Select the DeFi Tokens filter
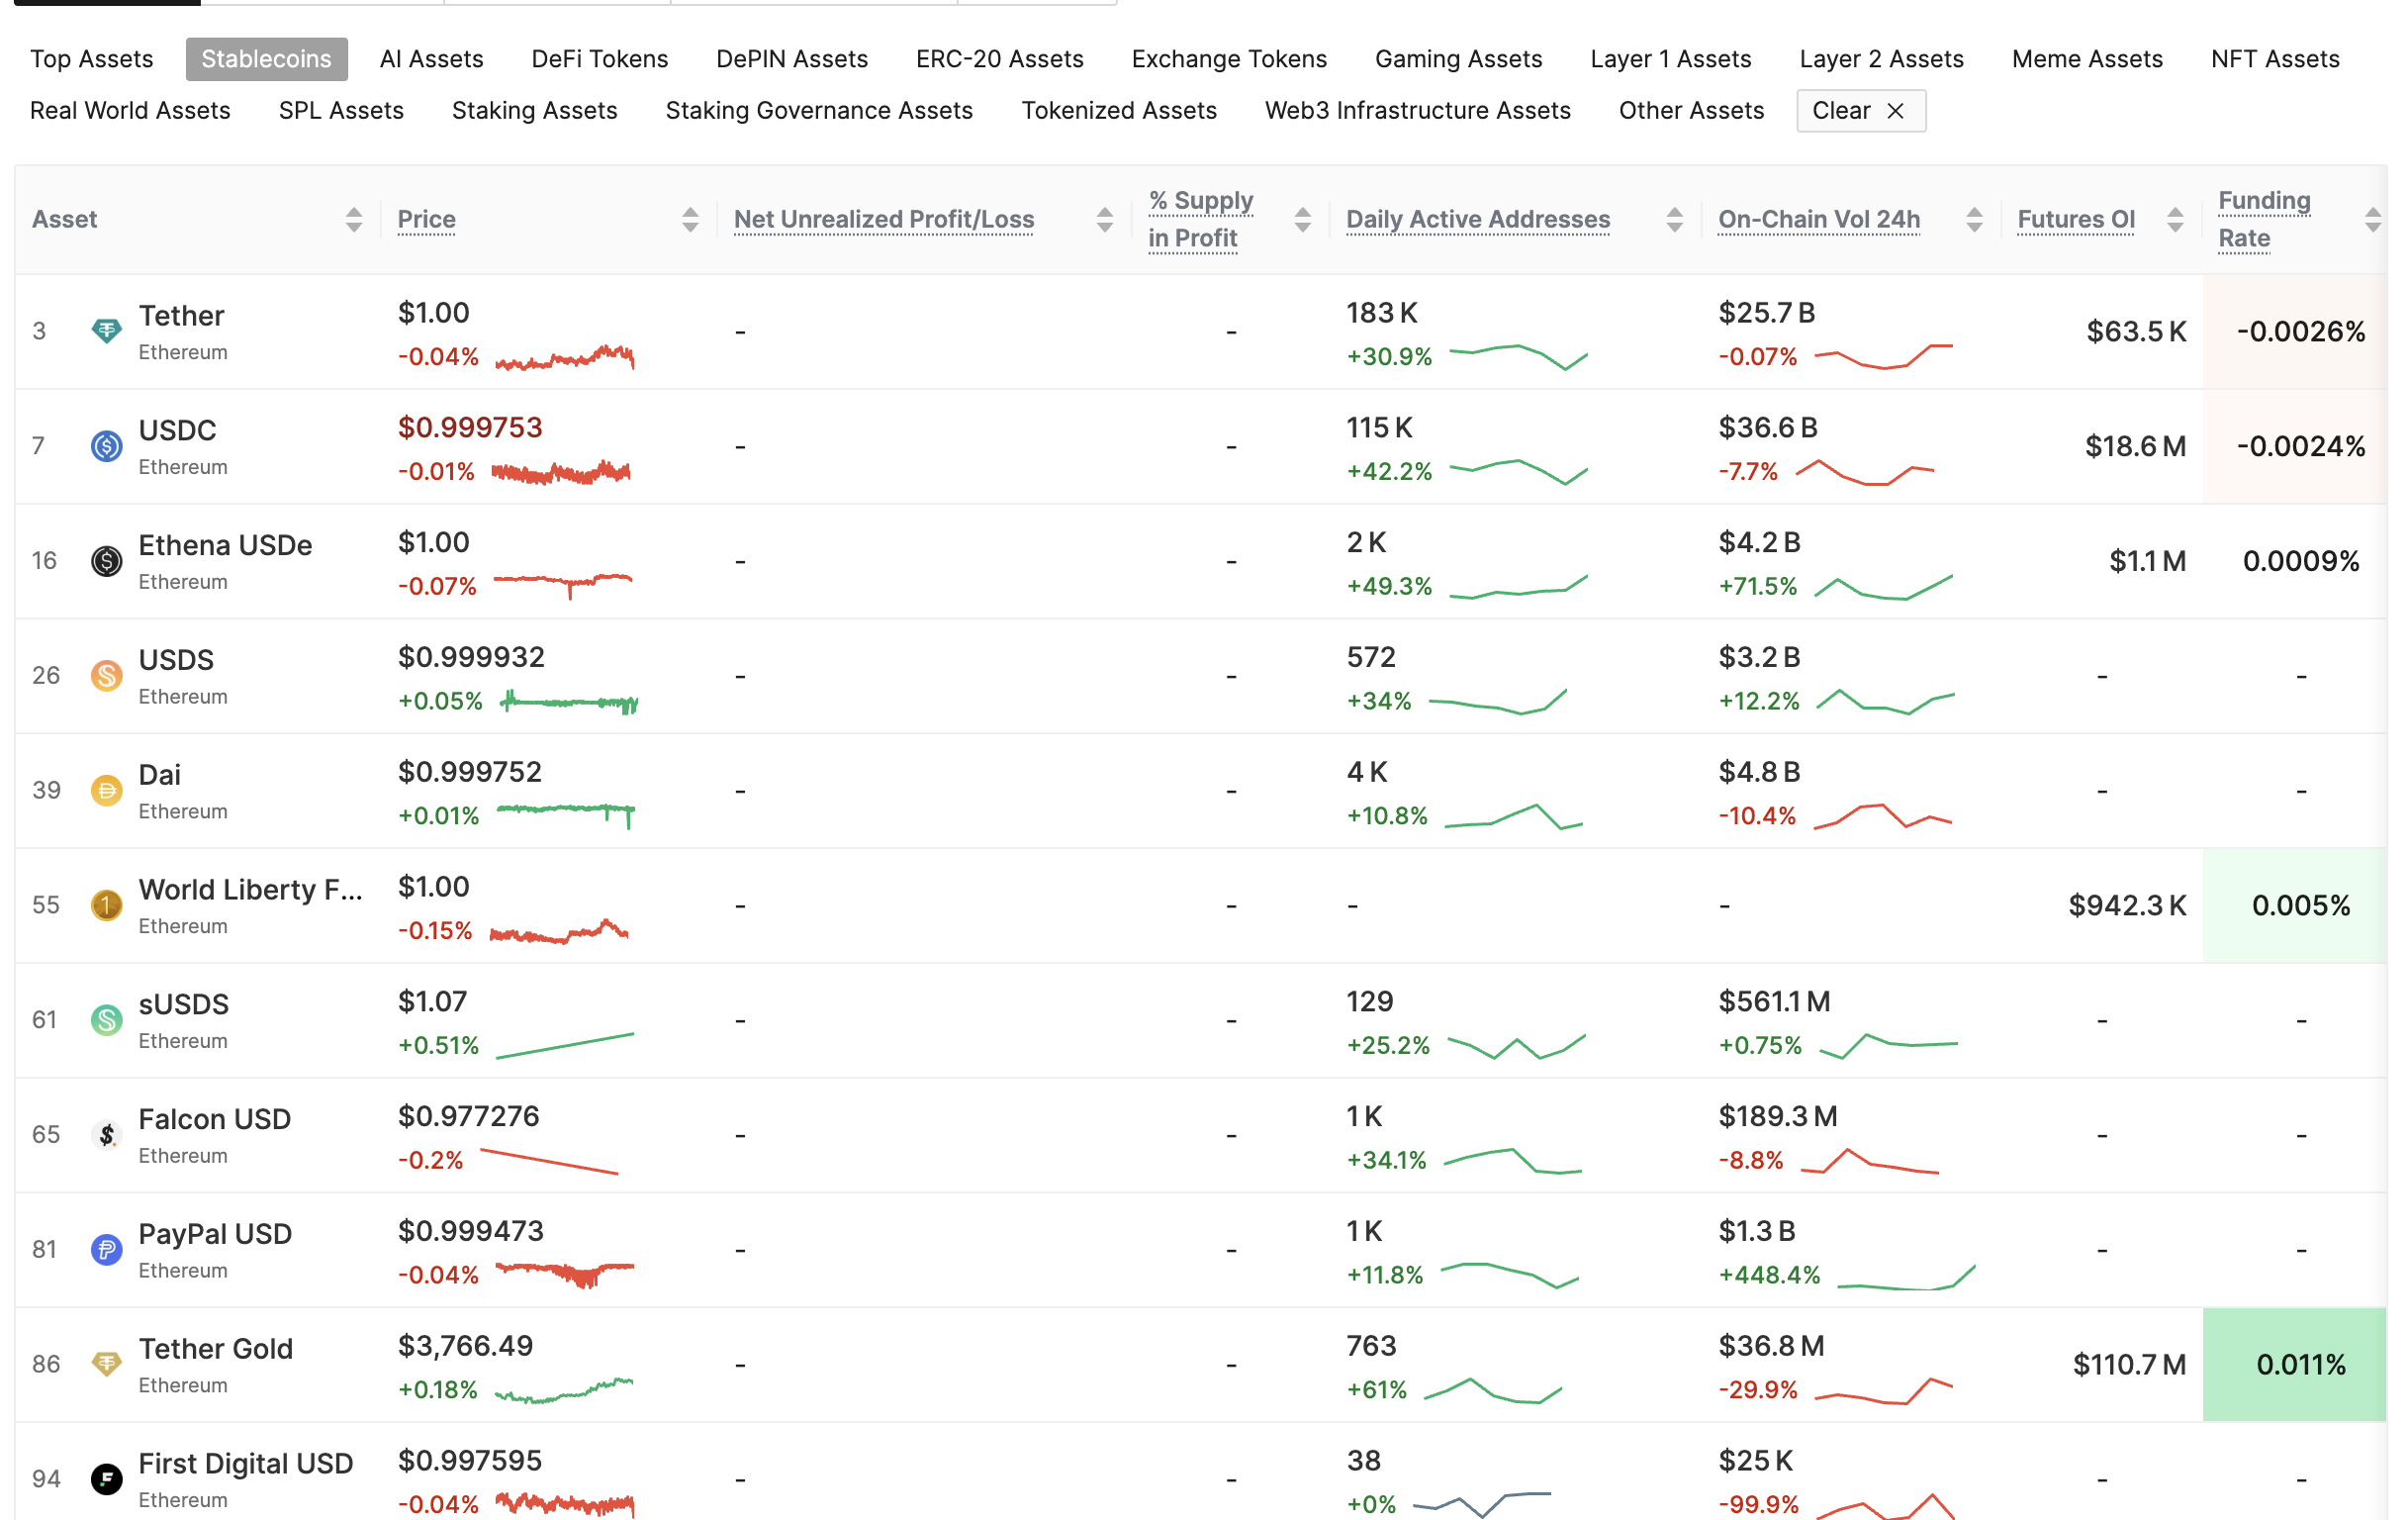Image resolution: width=2408 pixels, height=1520 pixels. 600,59
